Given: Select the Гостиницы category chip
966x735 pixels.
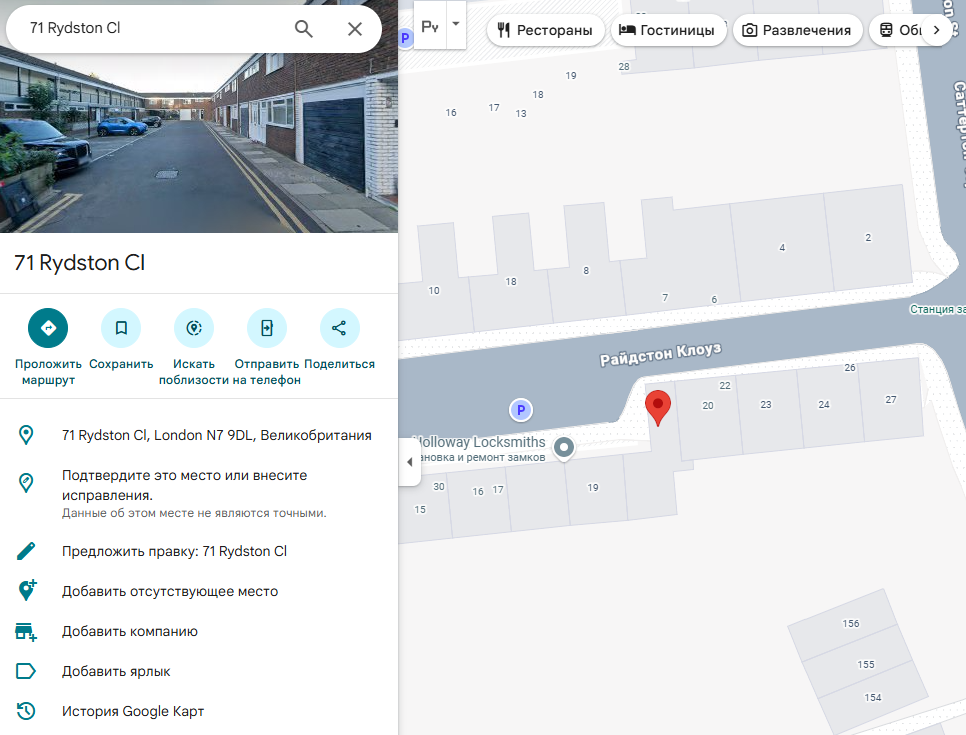Looking at the screenshot, I should click(667, 30).
